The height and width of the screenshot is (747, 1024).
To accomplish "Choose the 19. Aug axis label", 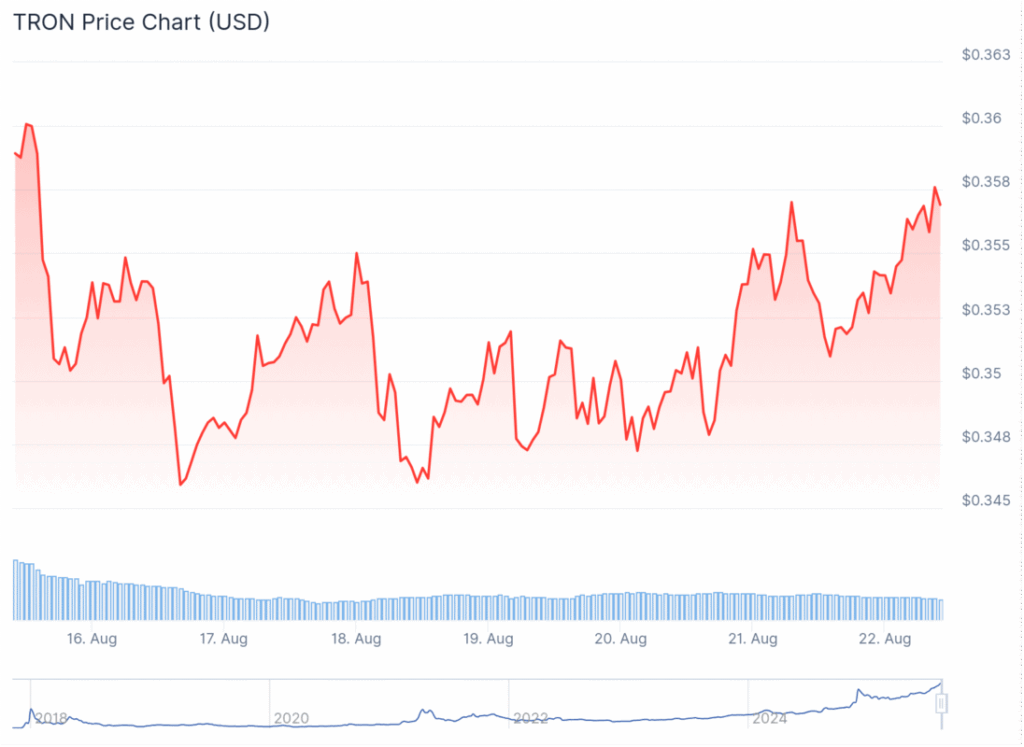I will tap(488, 639).
